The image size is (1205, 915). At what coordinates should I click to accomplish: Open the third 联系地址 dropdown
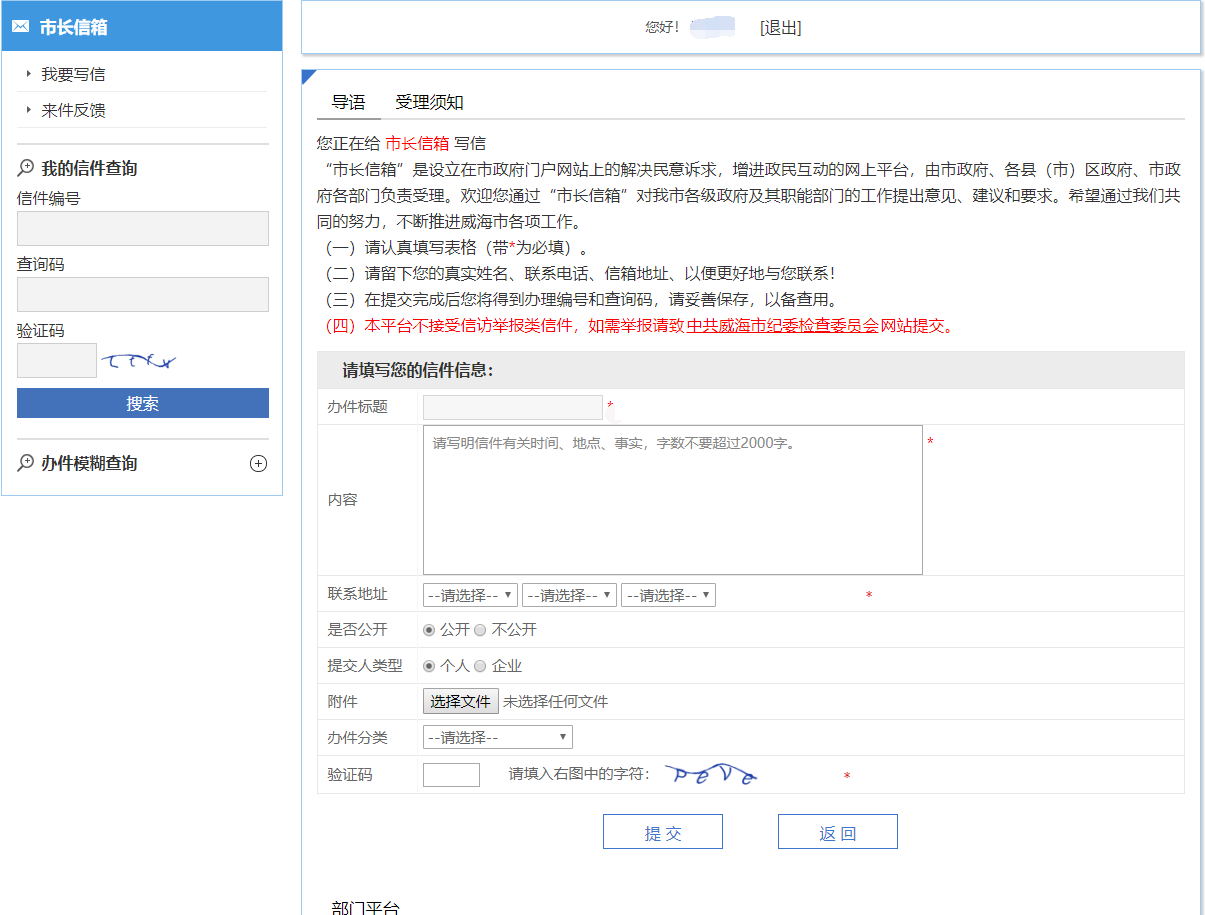tap(668, 595)
